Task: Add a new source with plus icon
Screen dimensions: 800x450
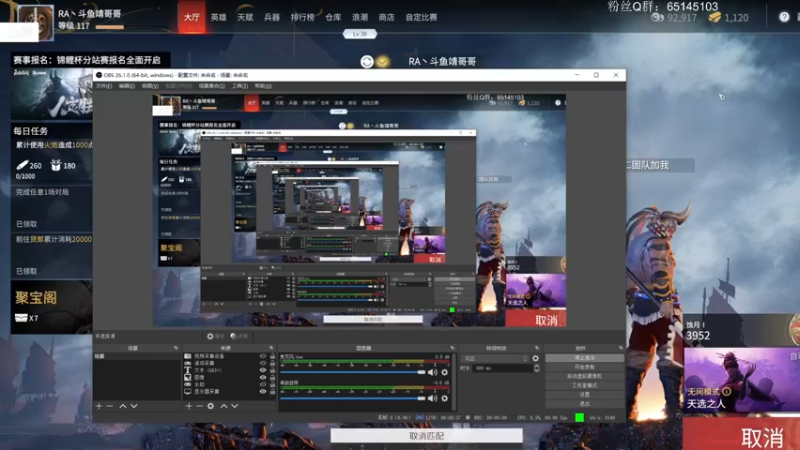Action: [189, 406]
